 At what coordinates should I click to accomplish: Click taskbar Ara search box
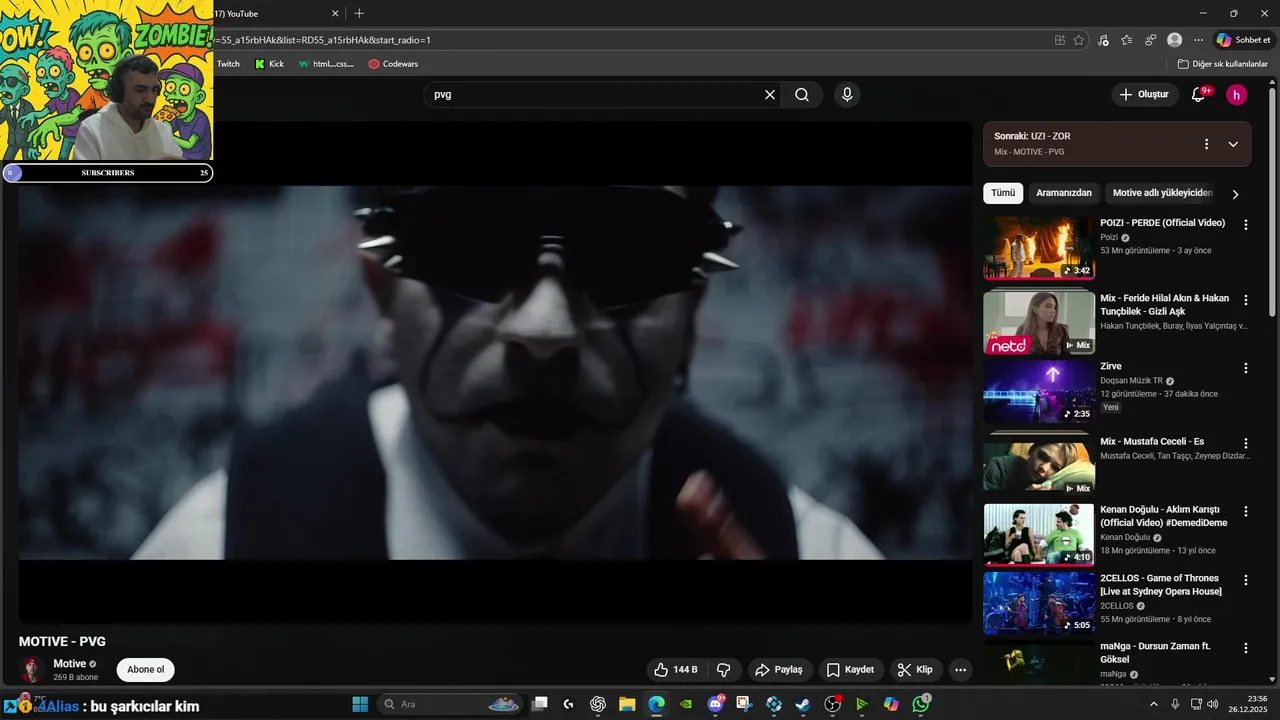pos(450,704)
